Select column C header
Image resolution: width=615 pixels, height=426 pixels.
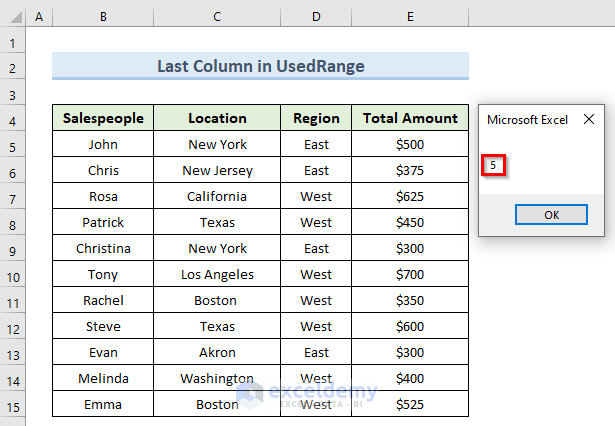coord(217,18)
